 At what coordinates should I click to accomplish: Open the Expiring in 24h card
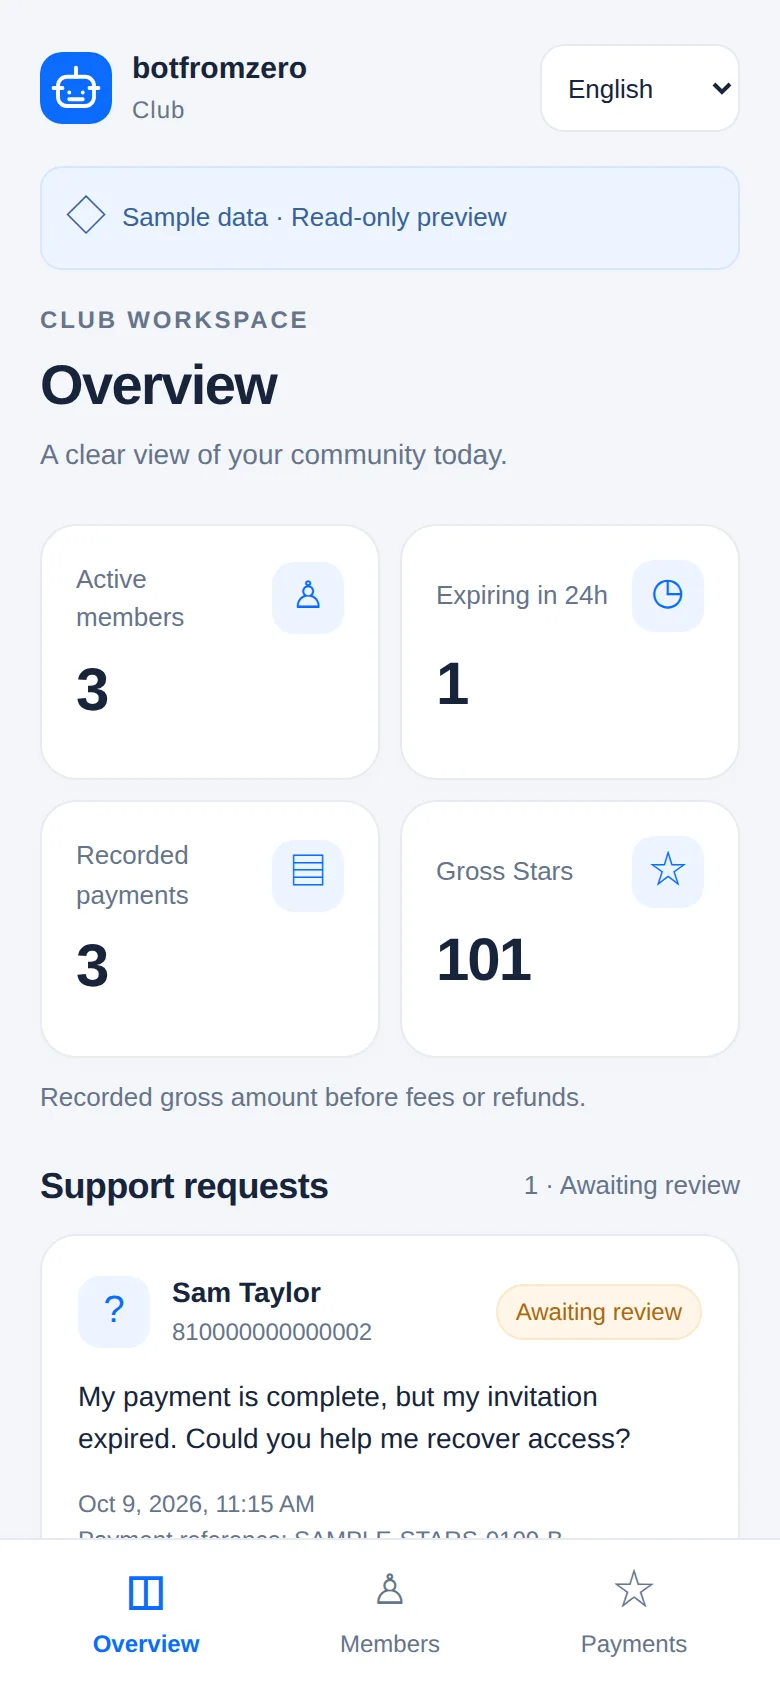click(570, 652)
